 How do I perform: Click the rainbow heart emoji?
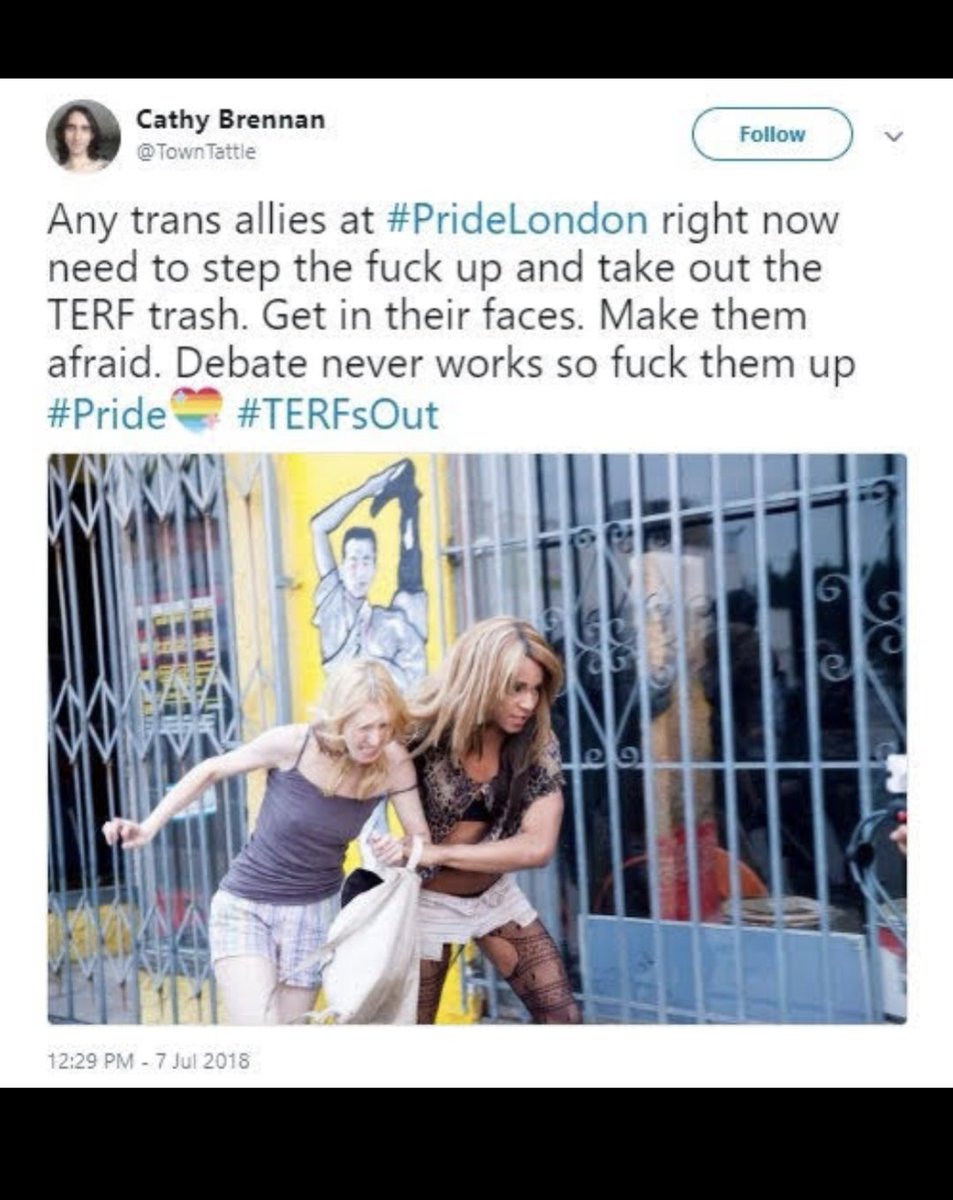click(196, 410)
